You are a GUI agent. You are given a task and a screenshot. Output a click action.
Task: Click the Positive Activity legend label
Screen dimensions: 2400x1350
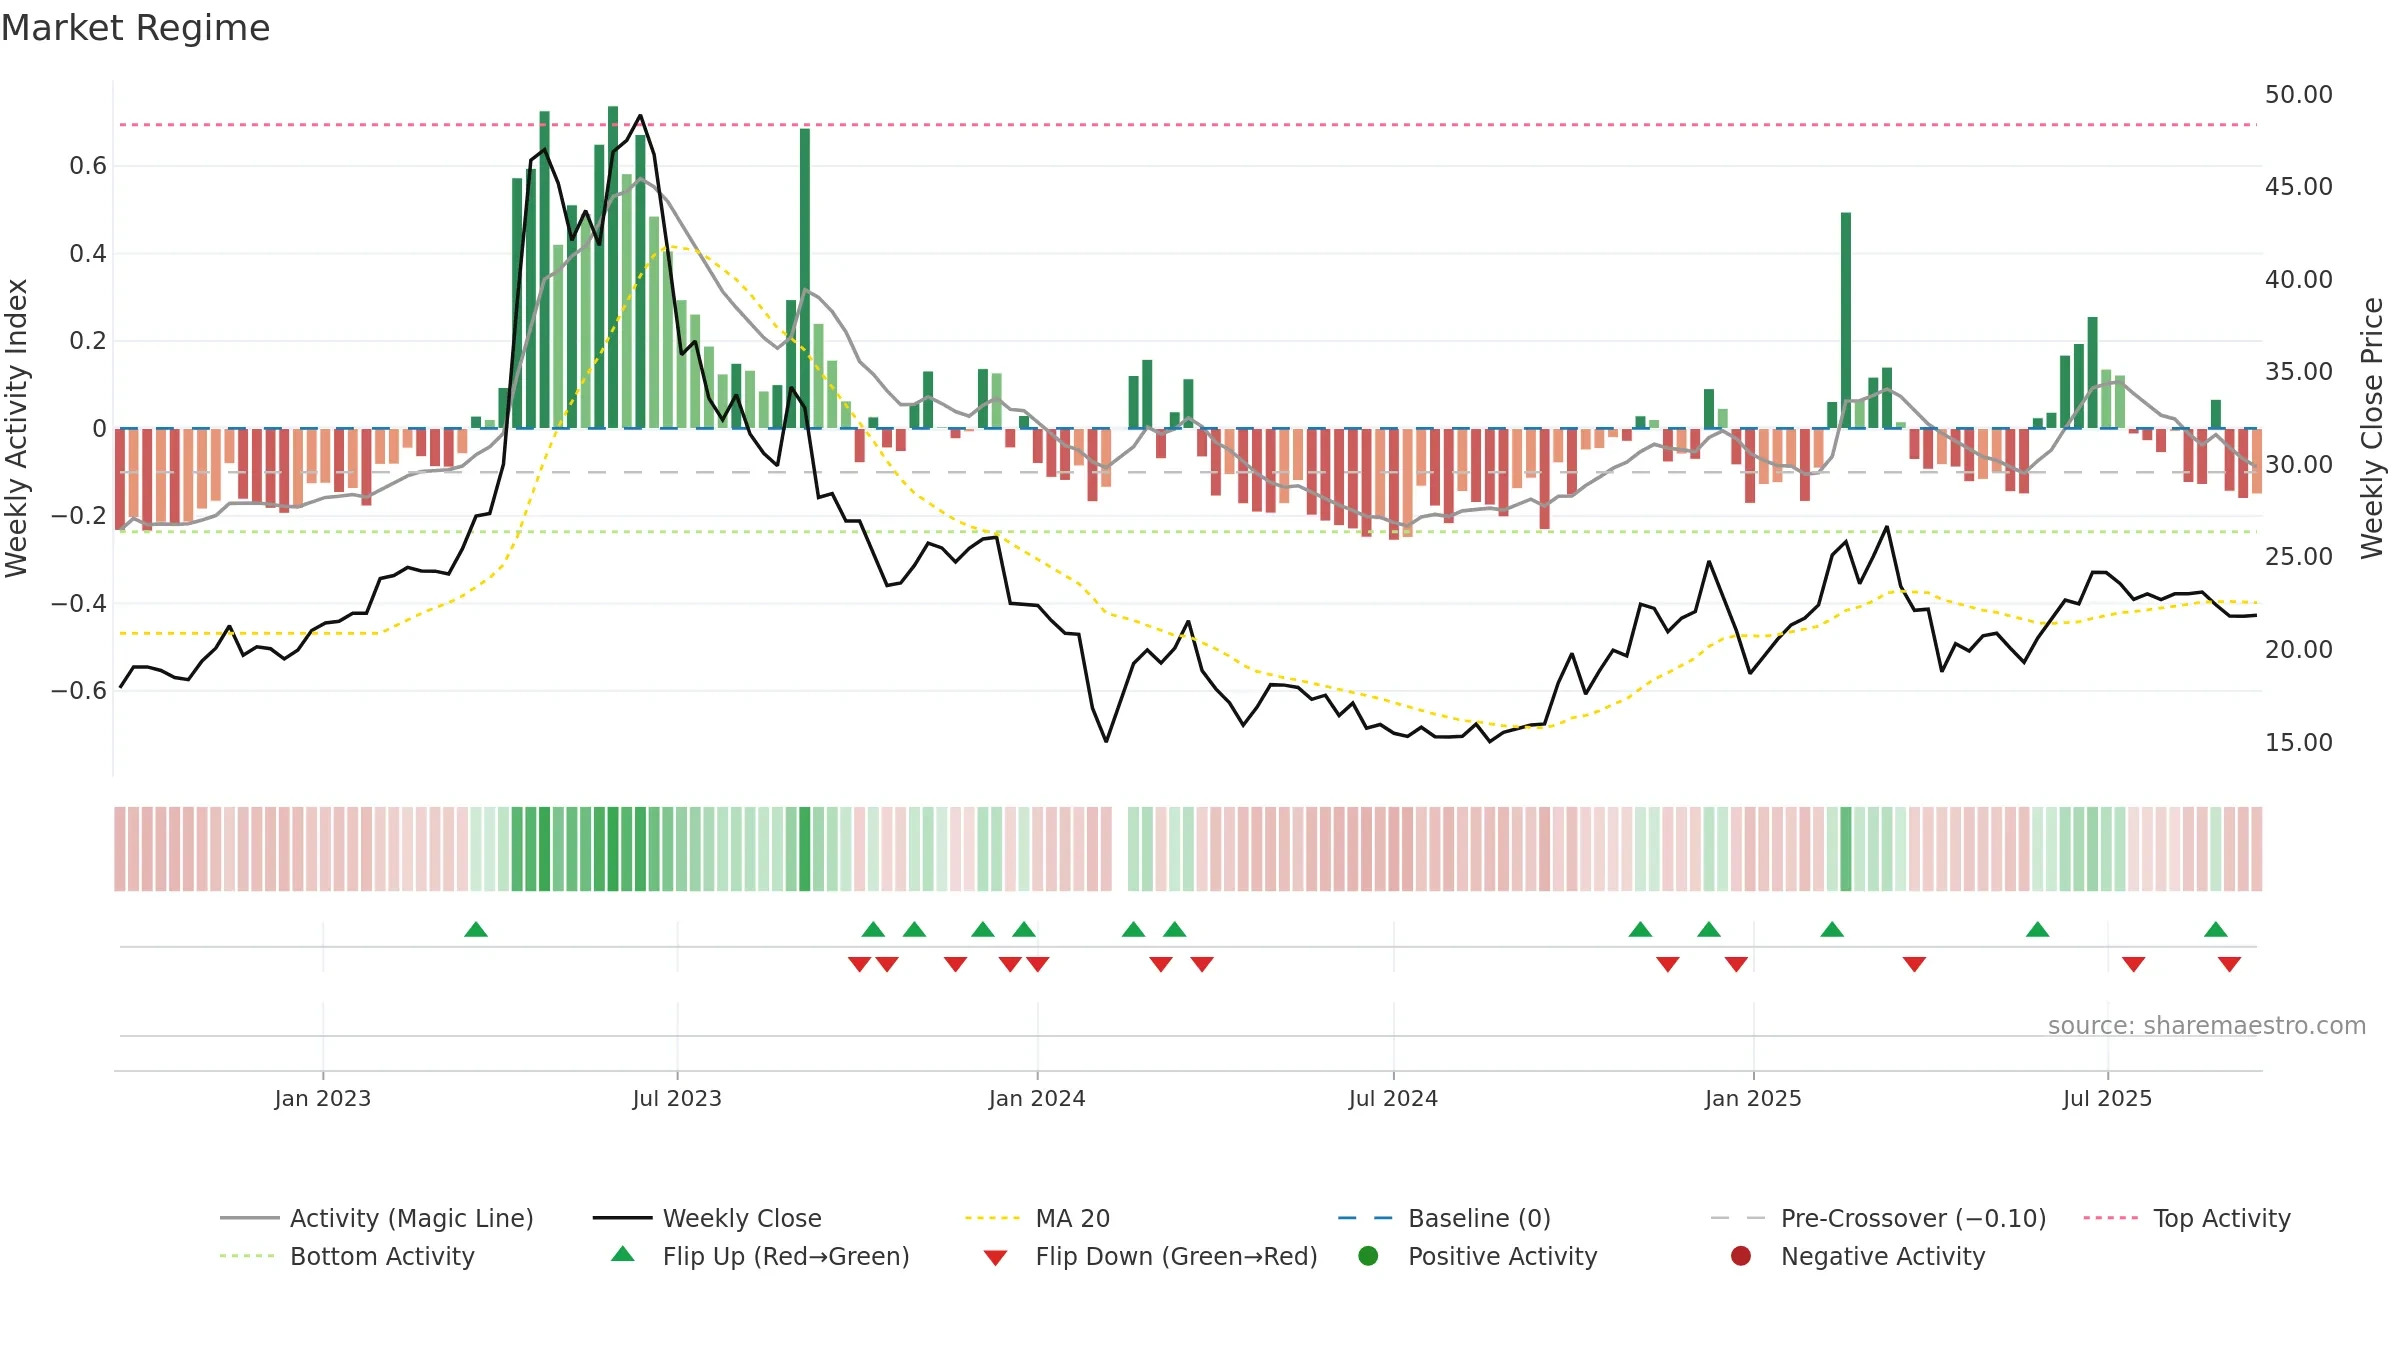[1502, 1256]
